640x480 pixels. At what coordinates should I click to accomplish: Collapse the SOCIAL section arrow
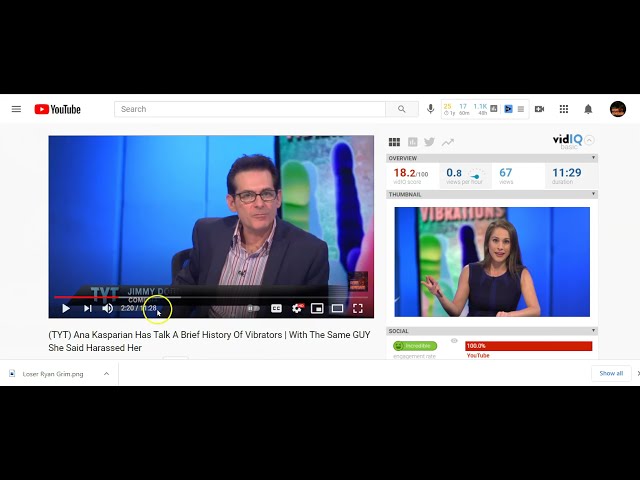[x=593, y=330]
